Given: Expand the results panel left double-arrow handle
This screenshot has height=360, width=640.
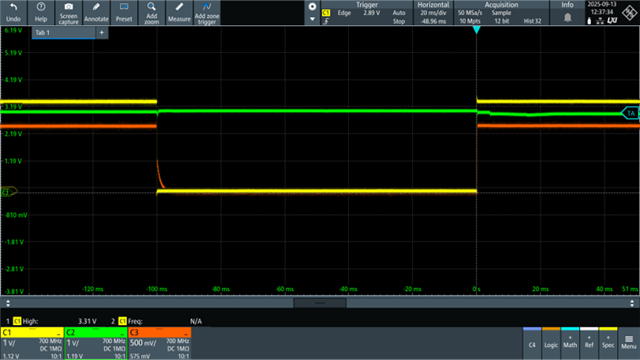Looking at the screenshot, I should pyautogui.click(x=8, y=303).
